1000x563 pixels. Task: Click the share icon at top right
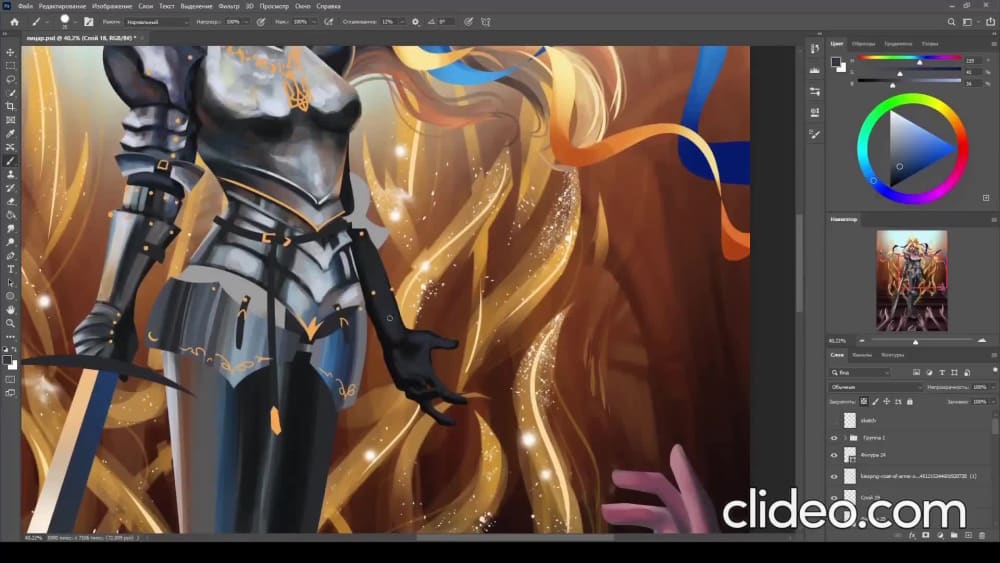point(990,22)
